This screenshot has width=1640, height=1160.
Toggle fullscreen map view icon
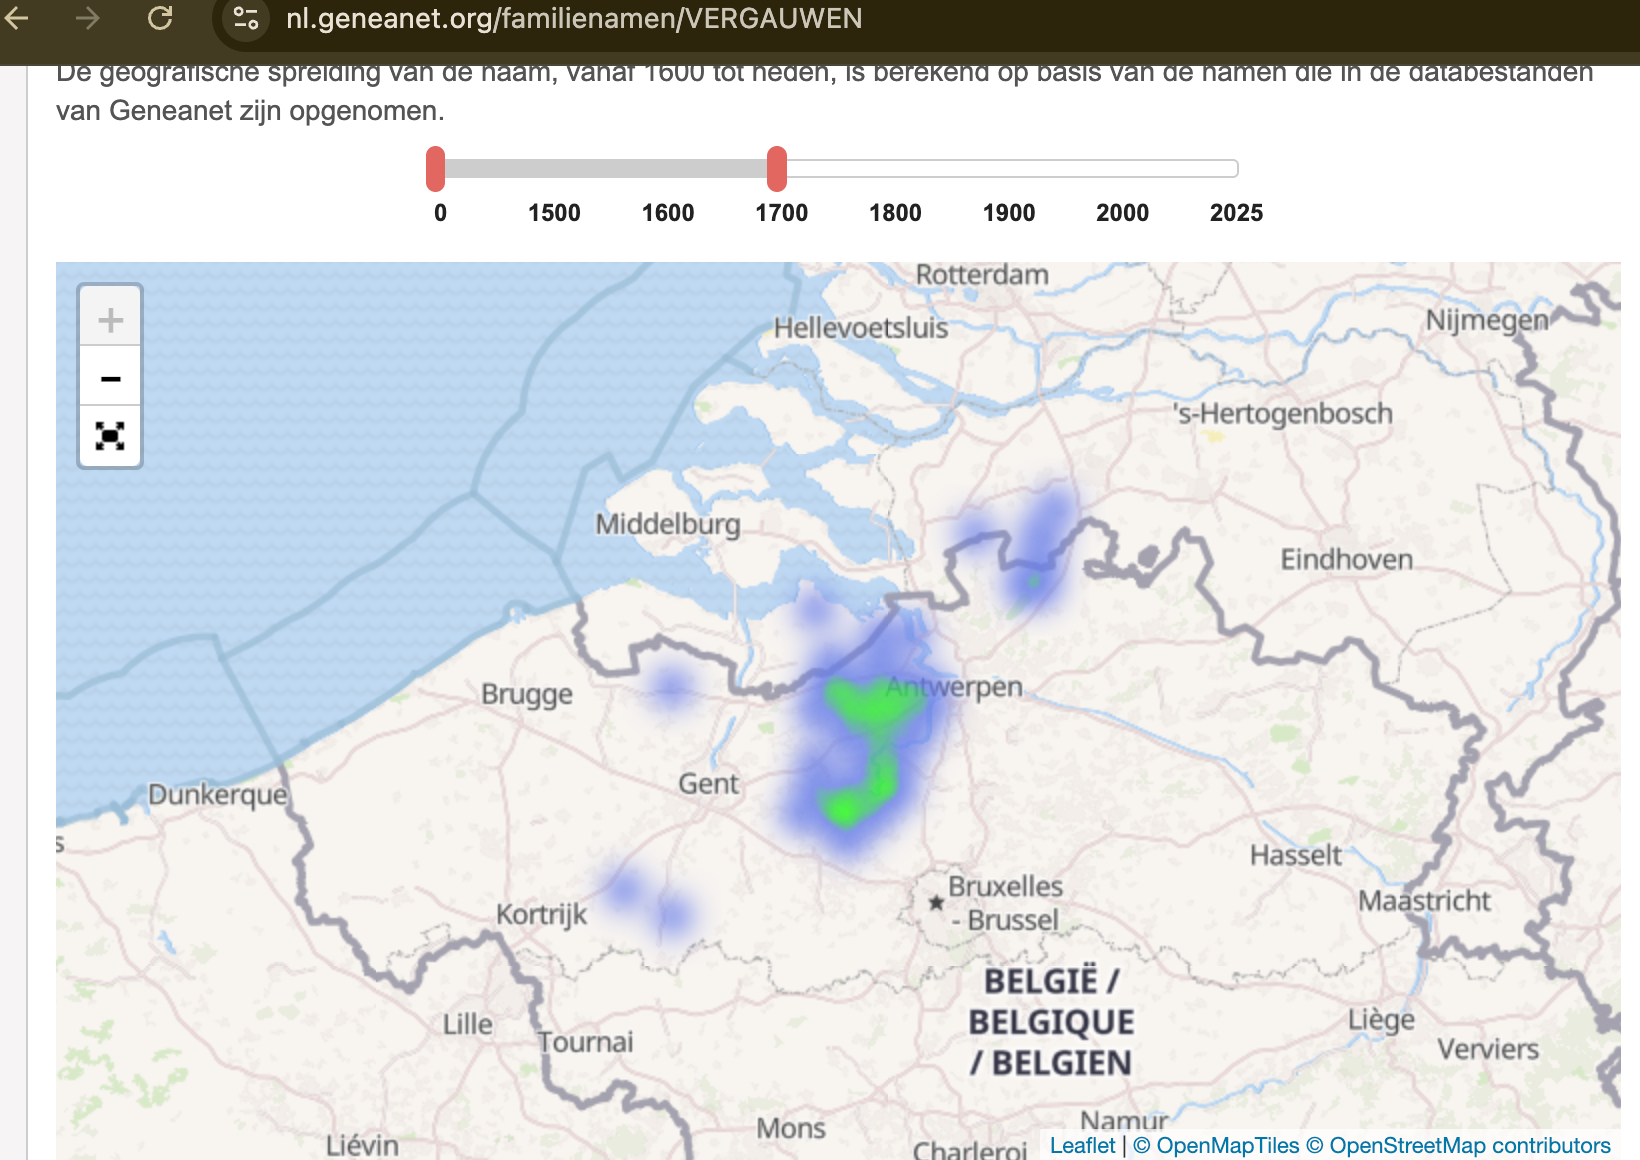[x=110, y=436]
